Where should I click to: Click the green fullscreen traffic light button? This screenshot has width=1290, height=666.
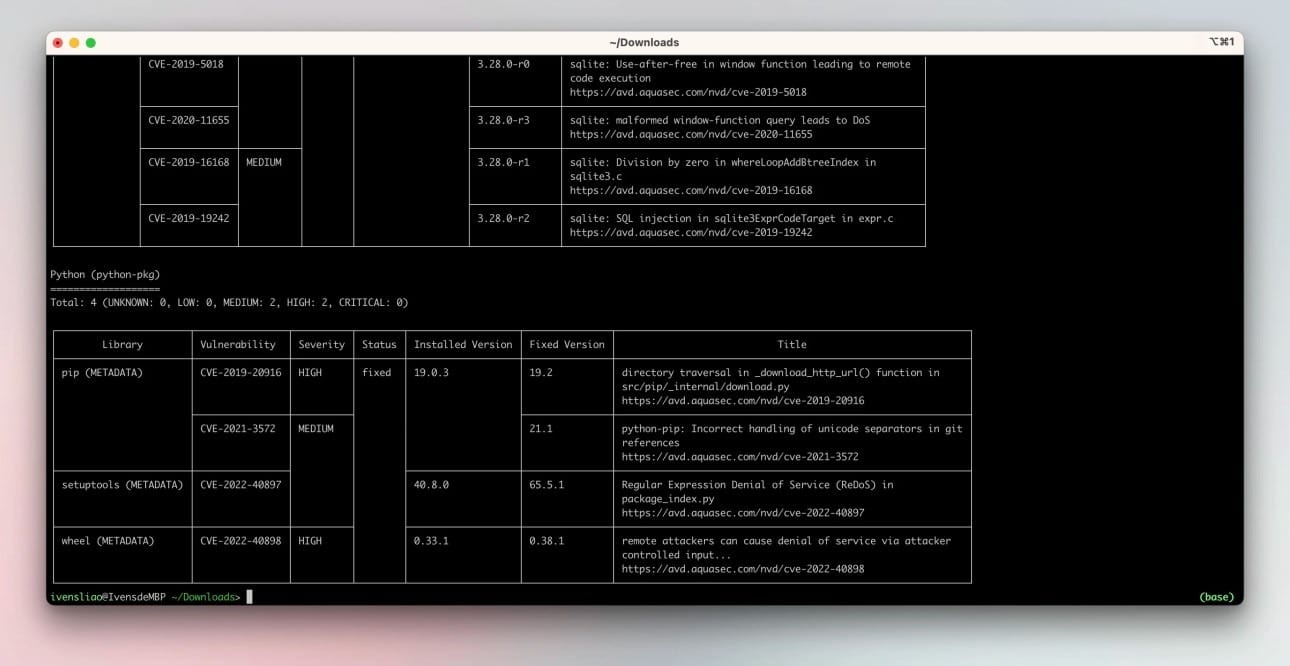91,42
